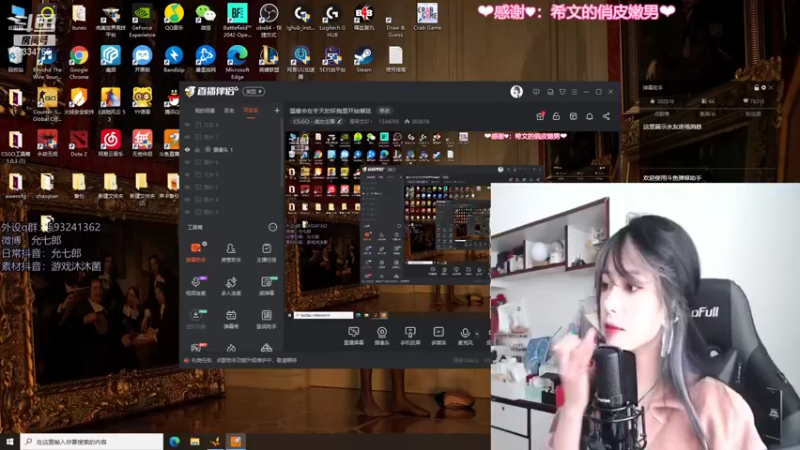This screenshot has height=450, width=800.
Task: Expand the mode pill next to the 直播伴侣 logo
Action: (x=254, y=92)
